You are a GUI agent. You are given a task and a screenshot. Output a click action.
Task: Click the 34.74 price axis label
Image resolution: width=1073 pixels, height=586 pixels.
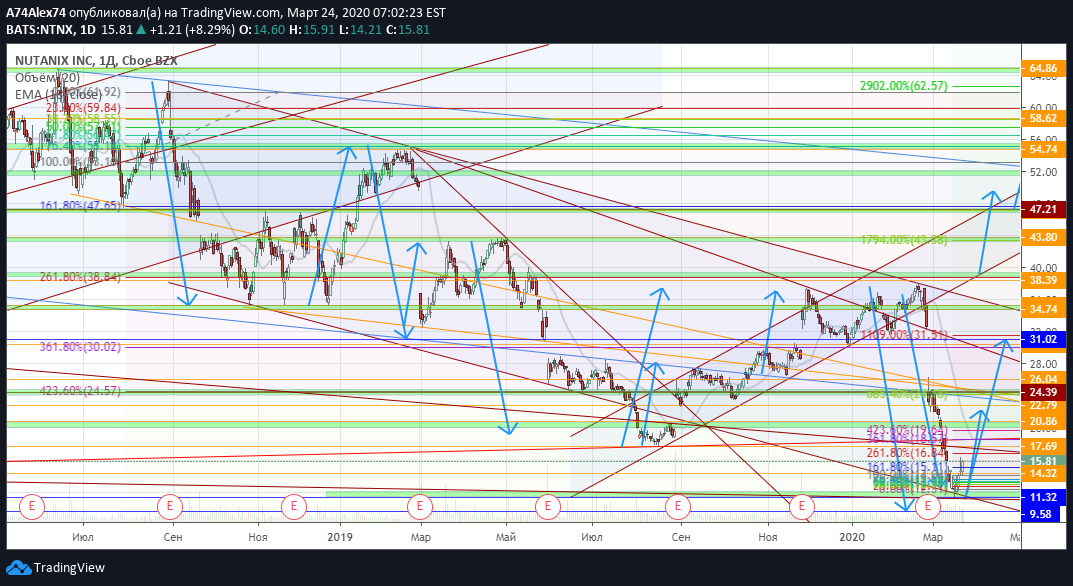click(x=1043, y=309)
